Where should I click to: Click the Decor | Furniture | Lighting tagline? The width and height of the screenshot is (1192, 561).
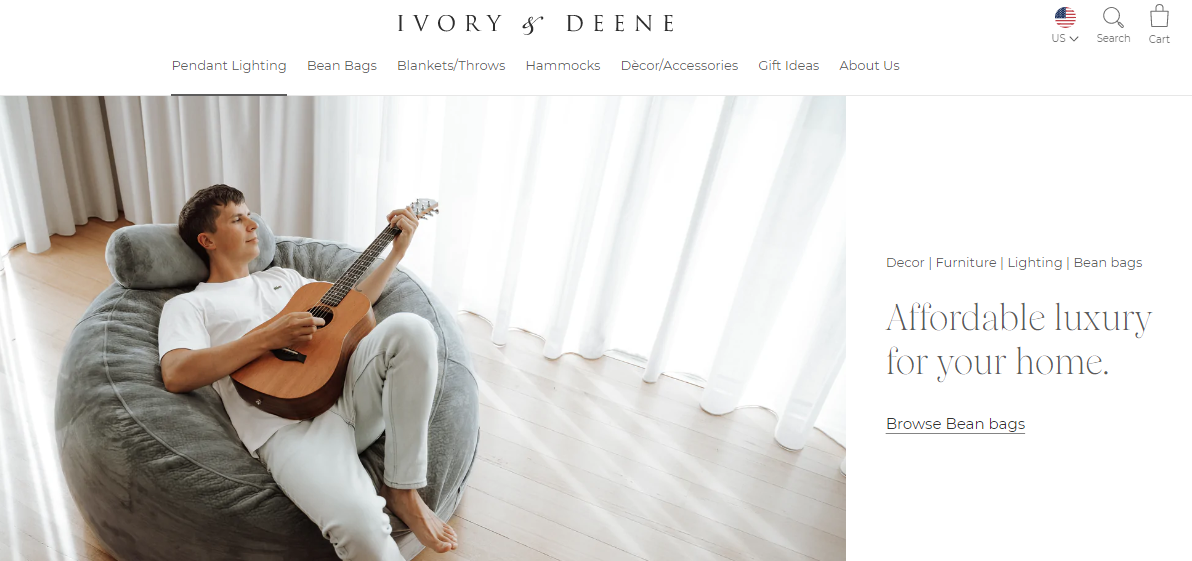point(1014,263)
